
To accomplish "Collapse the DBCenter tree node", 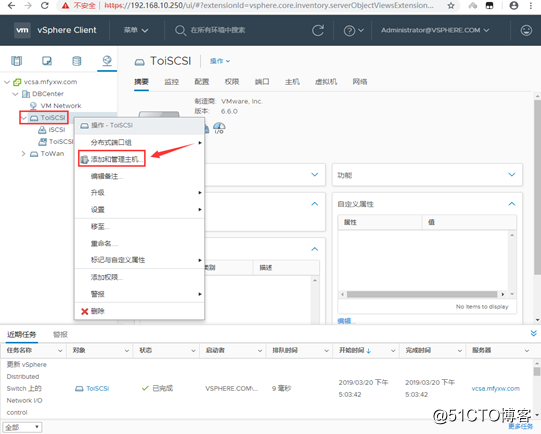I will (15, 94).
